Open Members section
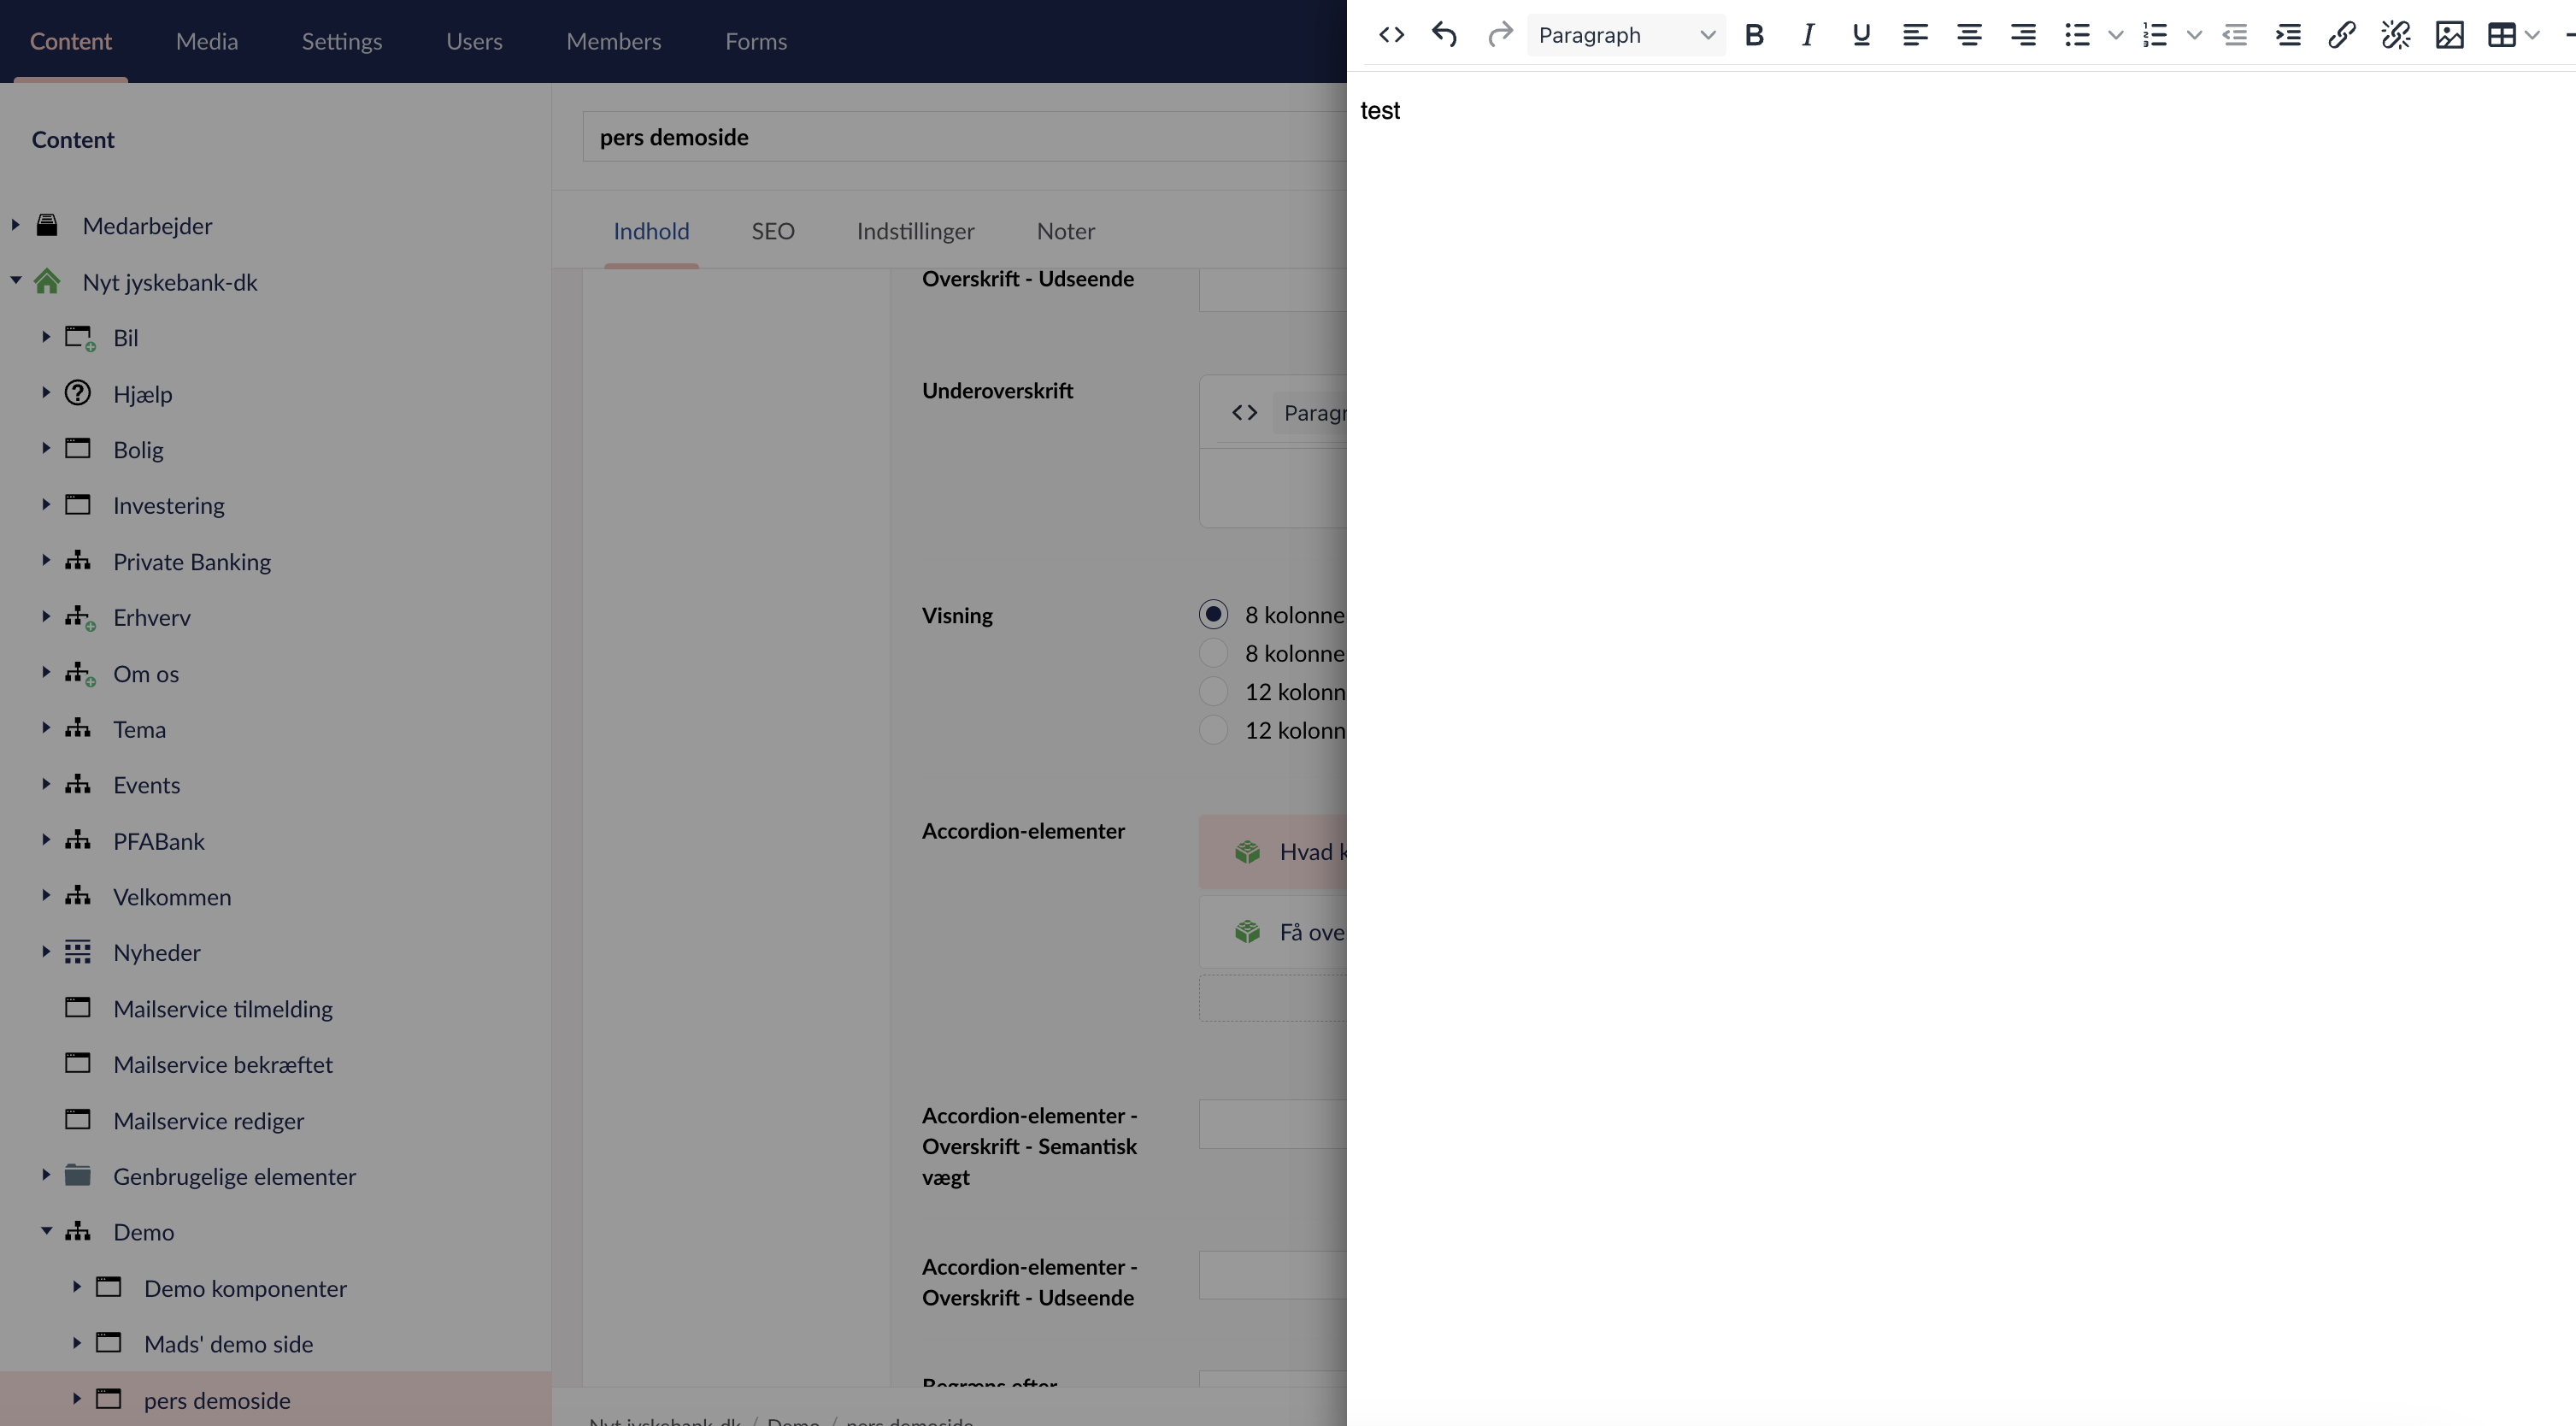Viewport: 2576px width, 1426px height. point(614,41)
